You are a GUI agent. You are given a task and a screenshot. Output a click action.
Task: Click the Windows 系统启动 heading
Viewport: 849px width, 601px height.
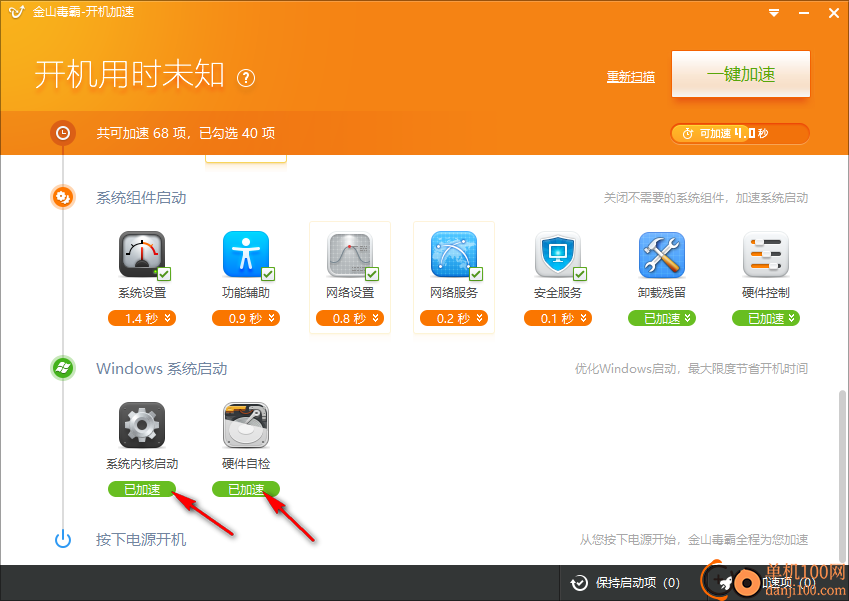pos(162,369)
